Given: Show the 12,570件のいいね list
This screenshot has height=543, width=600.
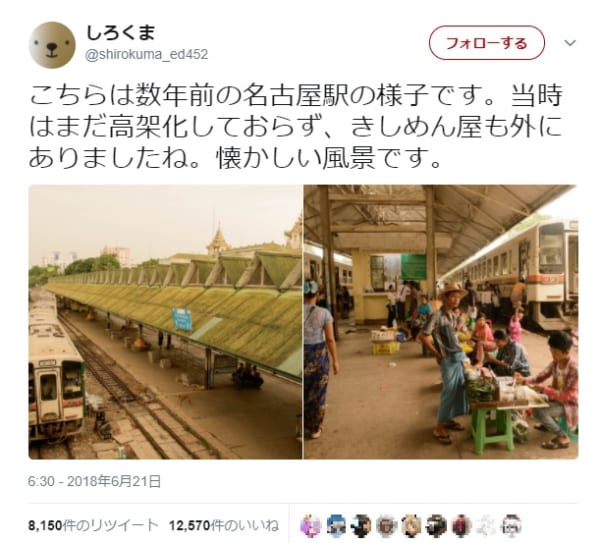Looking at the screenshot, I should click(x=224, y=525).
